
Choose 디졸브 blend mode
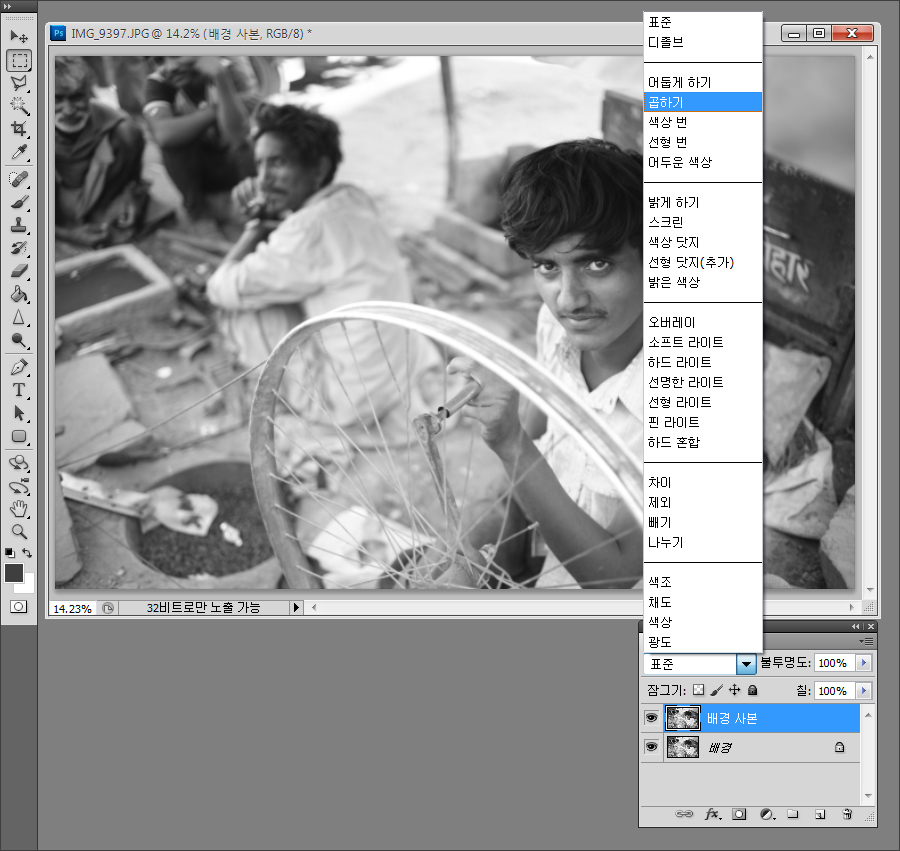[x=703, y=42]
